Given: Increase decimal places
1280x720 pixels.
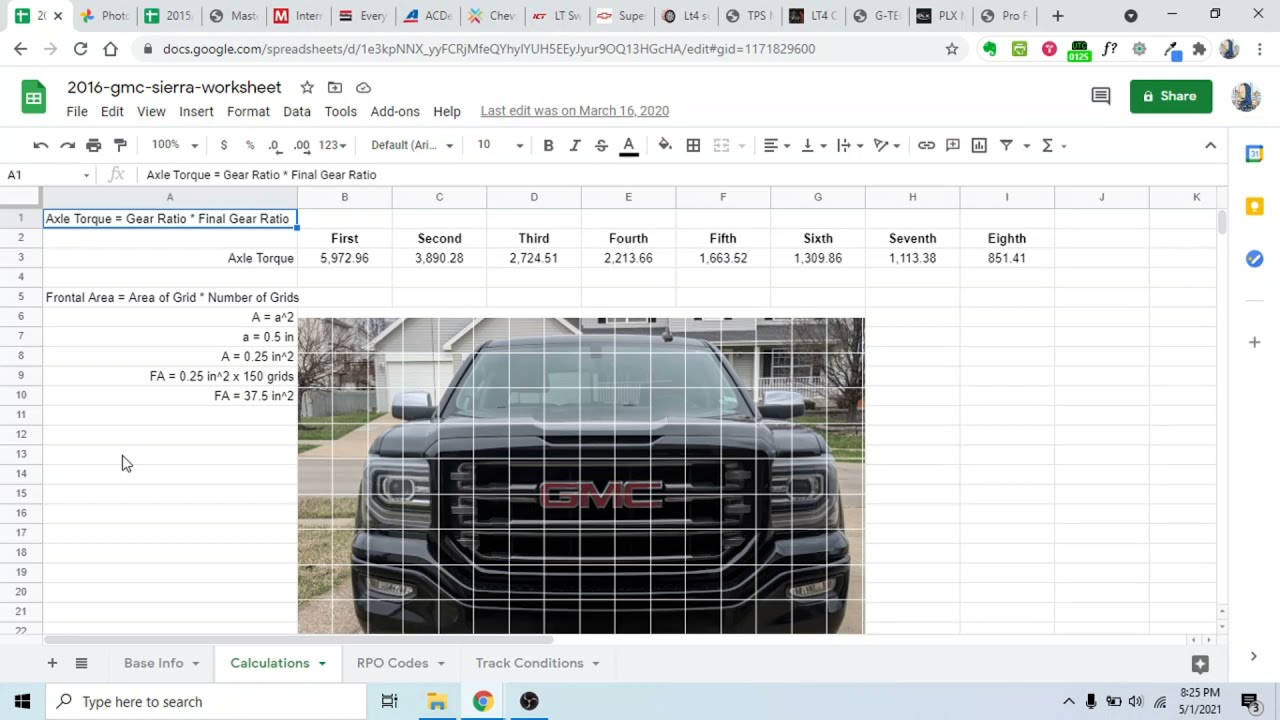Looking at the screenshot, I should coord(301,145).
